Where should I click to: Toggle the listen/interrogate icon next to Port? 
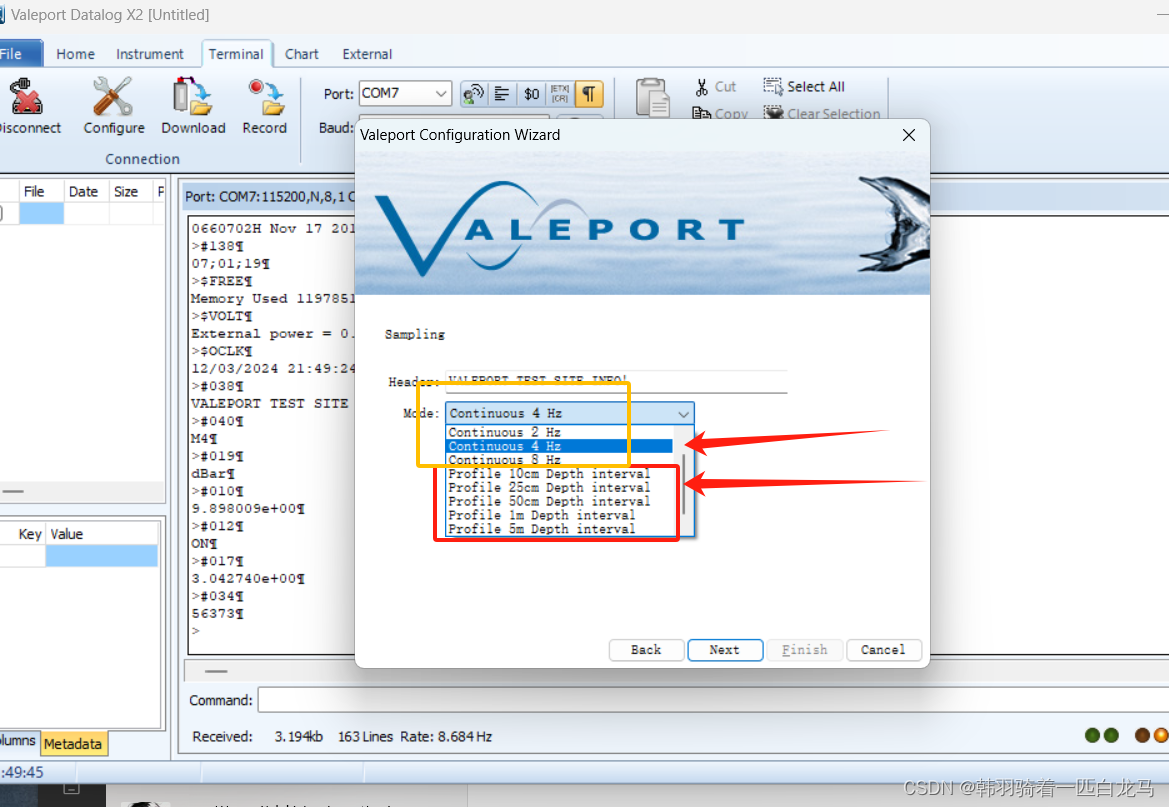[x=473, y=94]
